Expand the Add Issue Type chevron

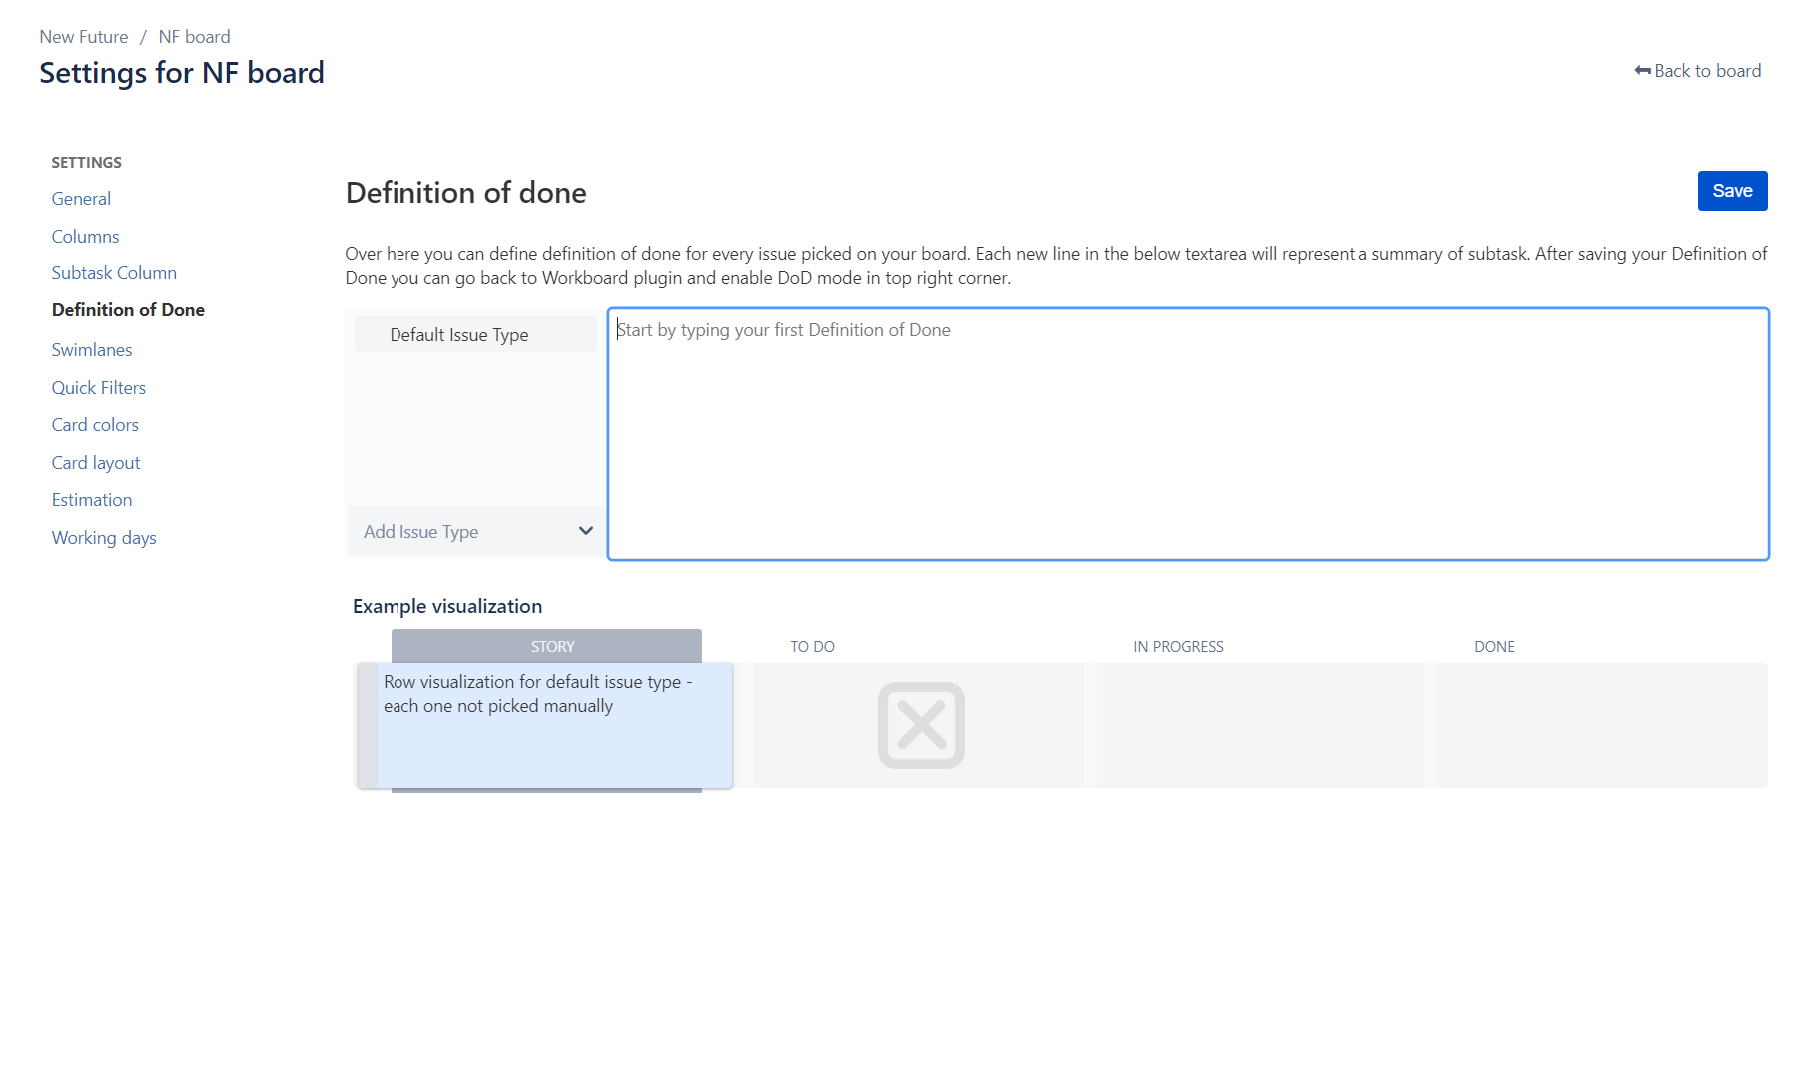(586, 531)
